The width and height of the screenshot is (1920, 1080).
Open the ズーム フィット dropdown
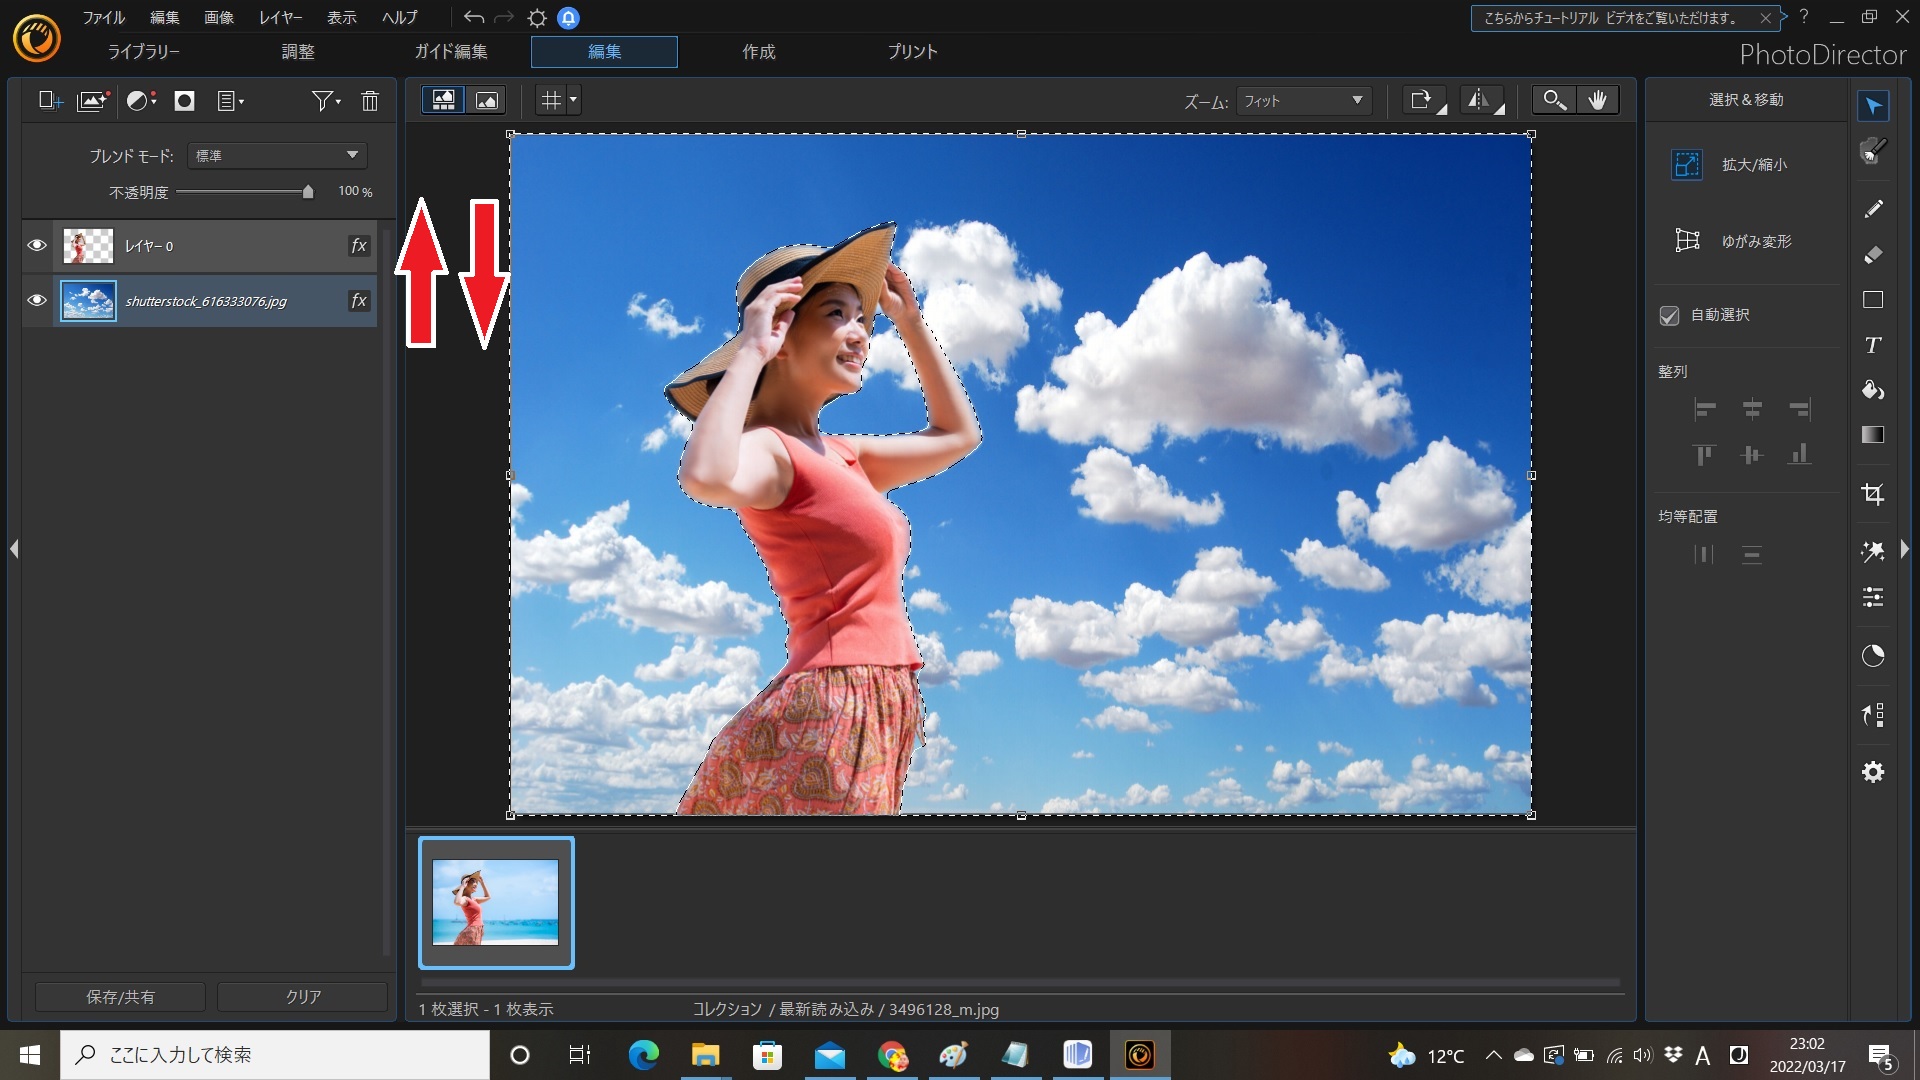coord(1303,101)
